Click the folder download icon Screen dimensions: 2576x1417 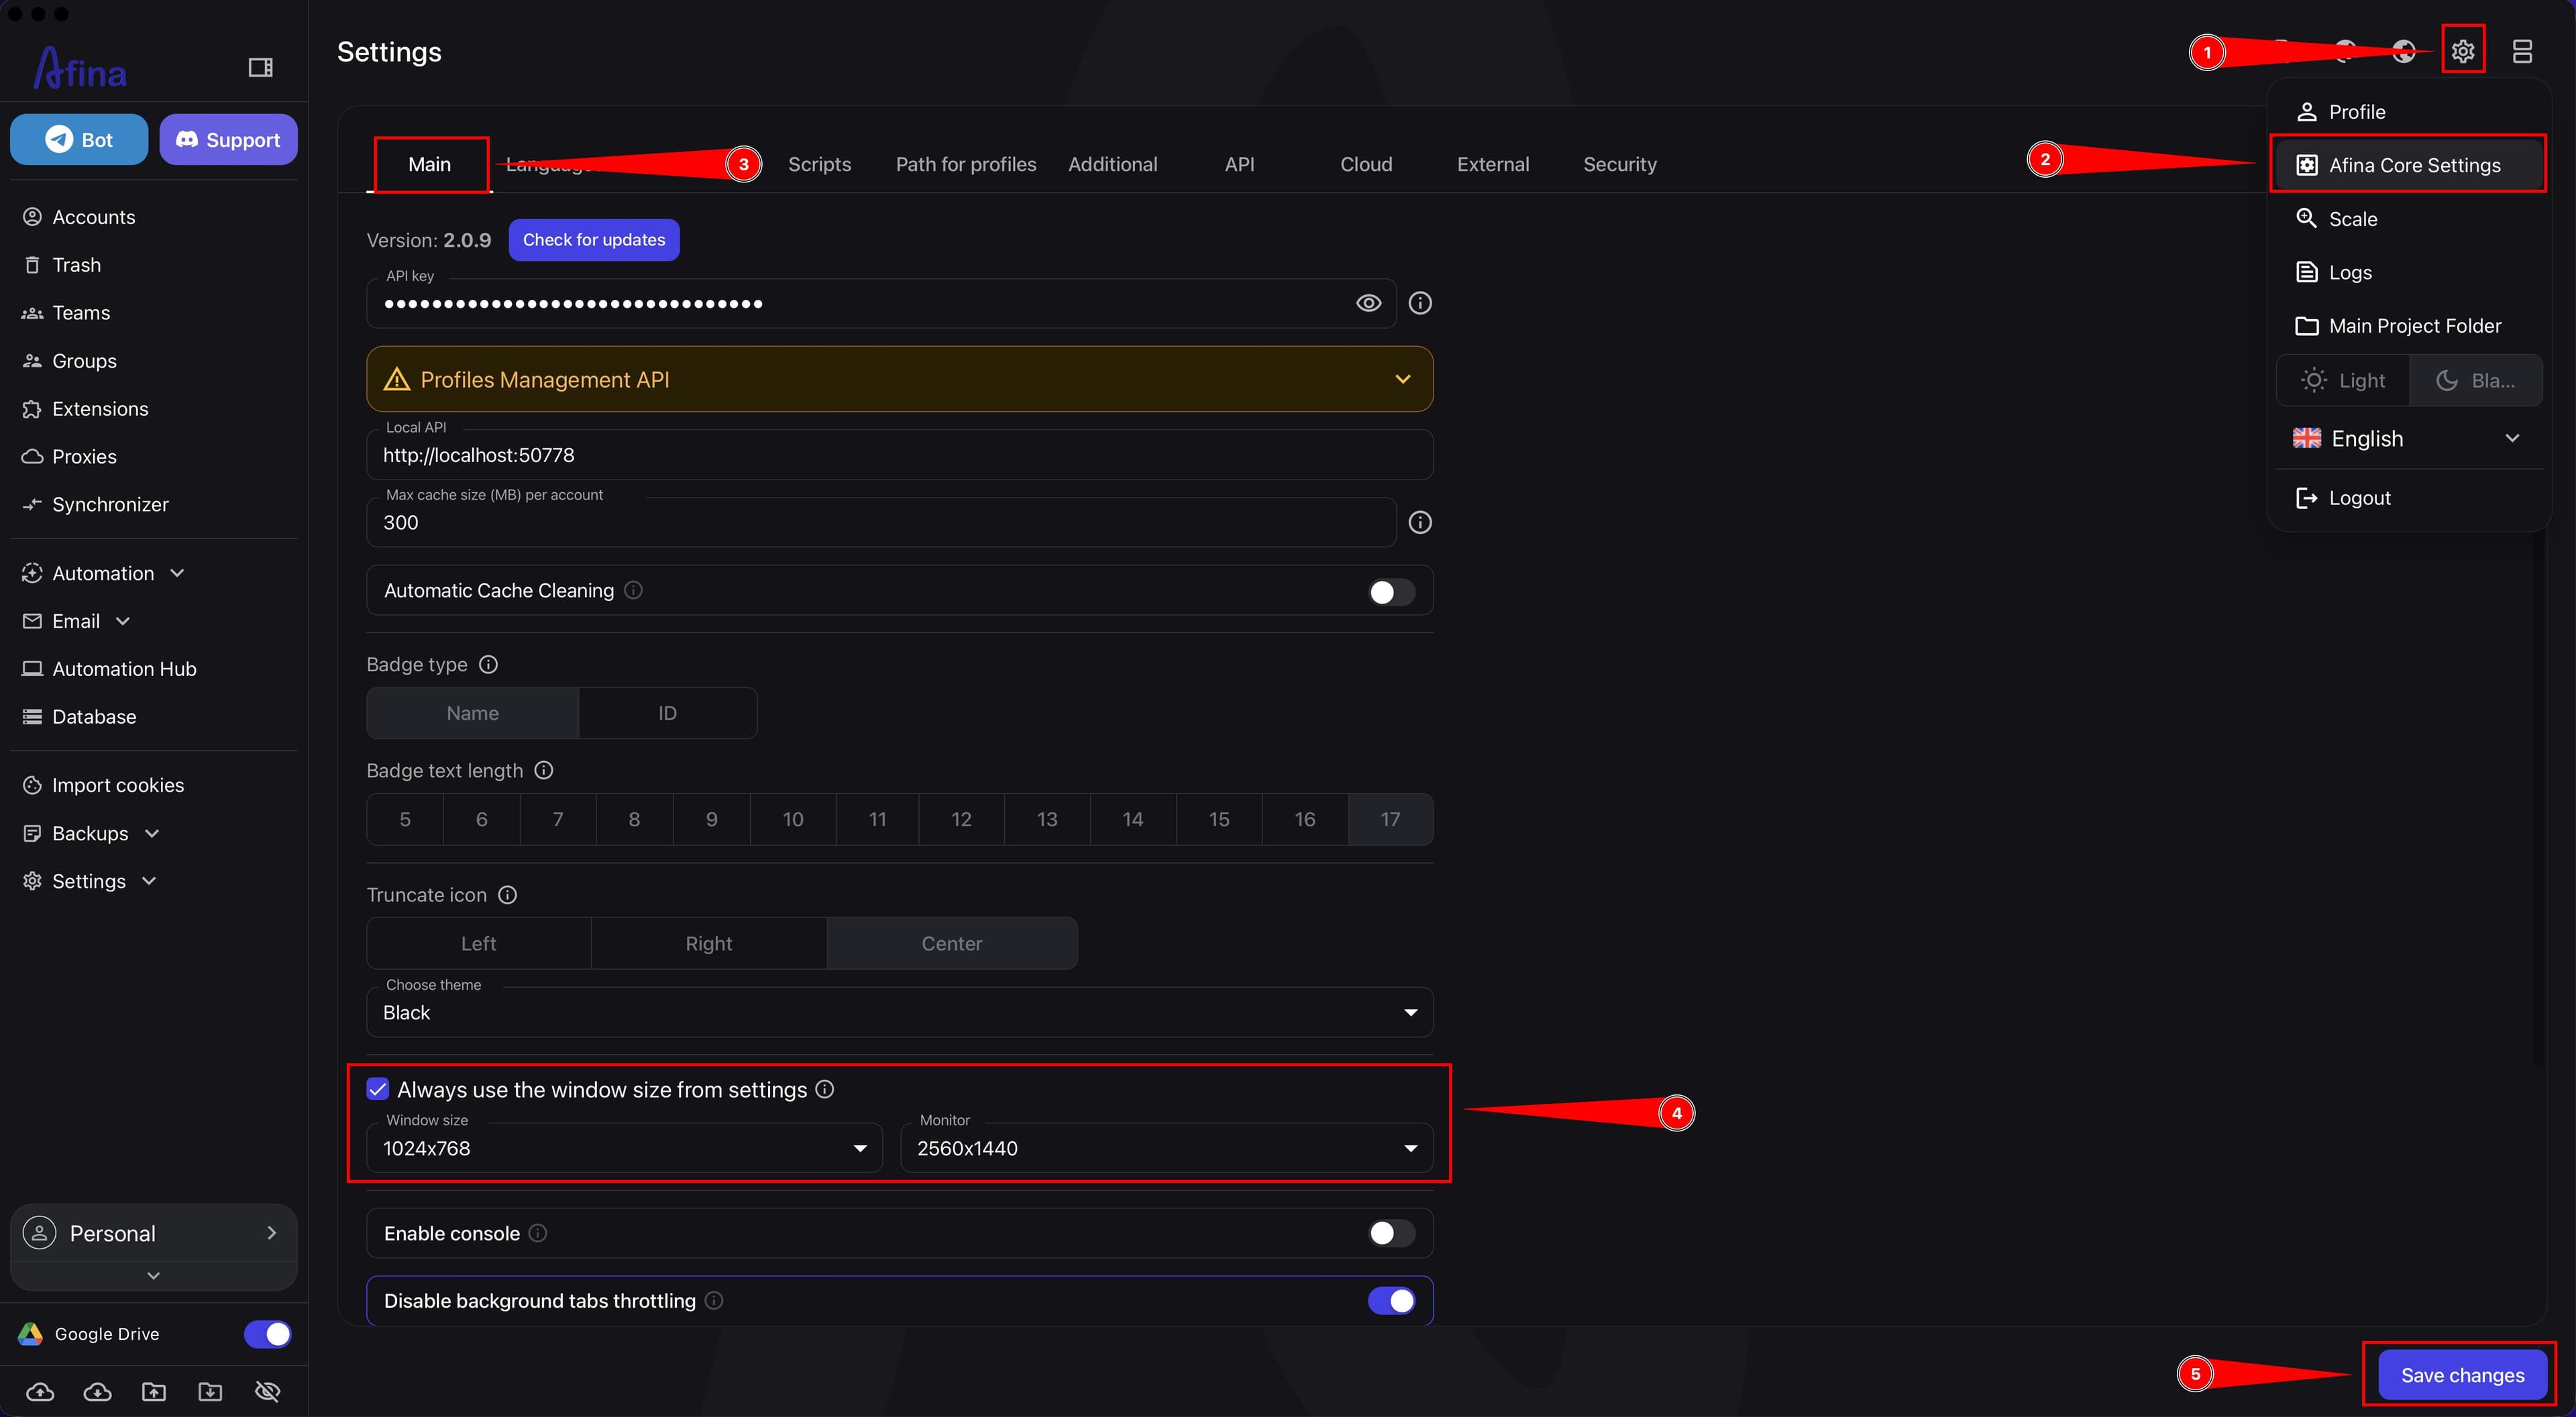(210, 1391)
